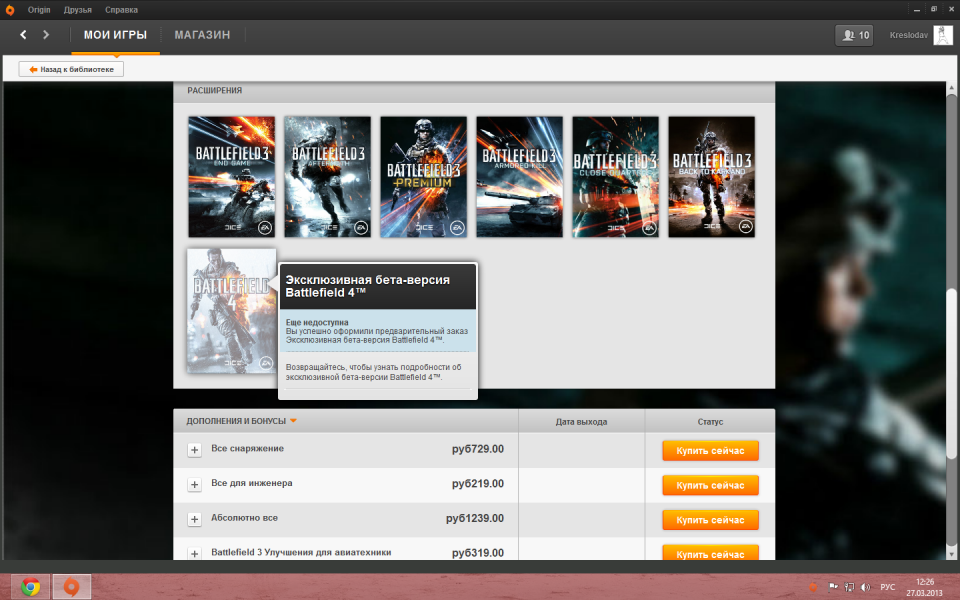Open the Battlefield 3 Premium cover
Image resolution: width=960 pixels, height=600 pixels.
point(424,177)
